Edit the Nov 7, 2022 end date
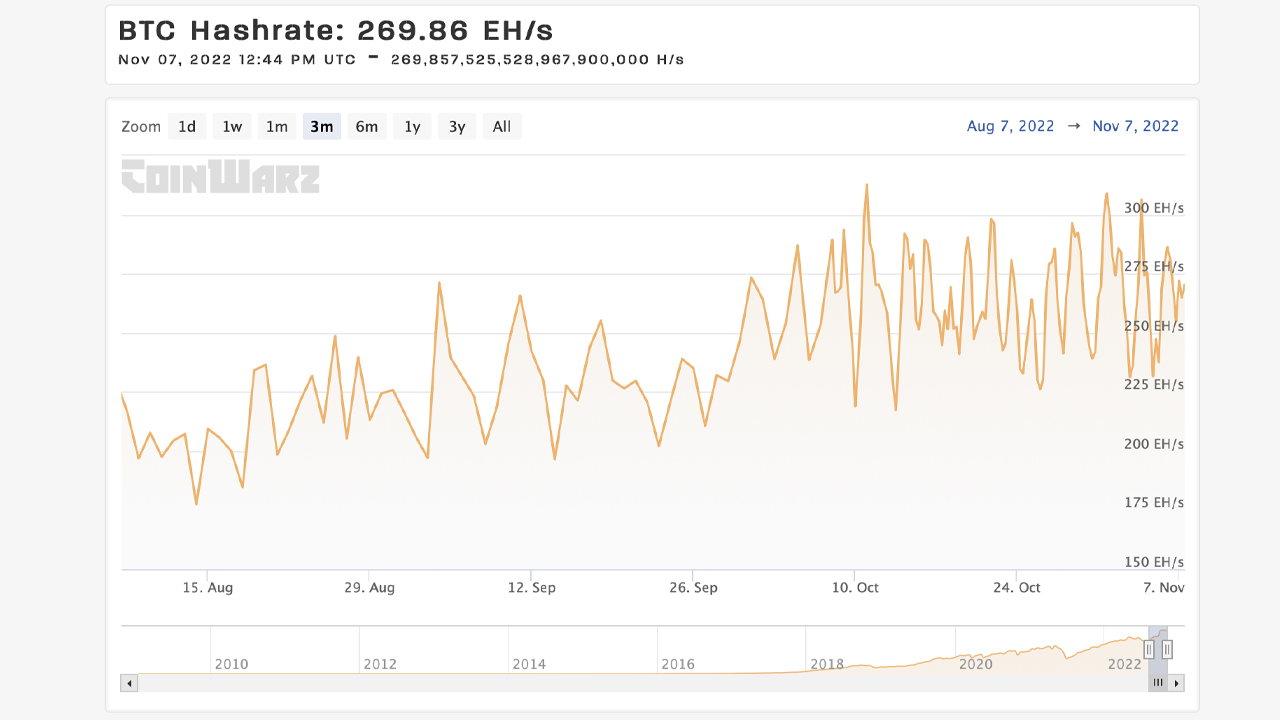Screen dimensions: 1280x720 point(1136,126)
